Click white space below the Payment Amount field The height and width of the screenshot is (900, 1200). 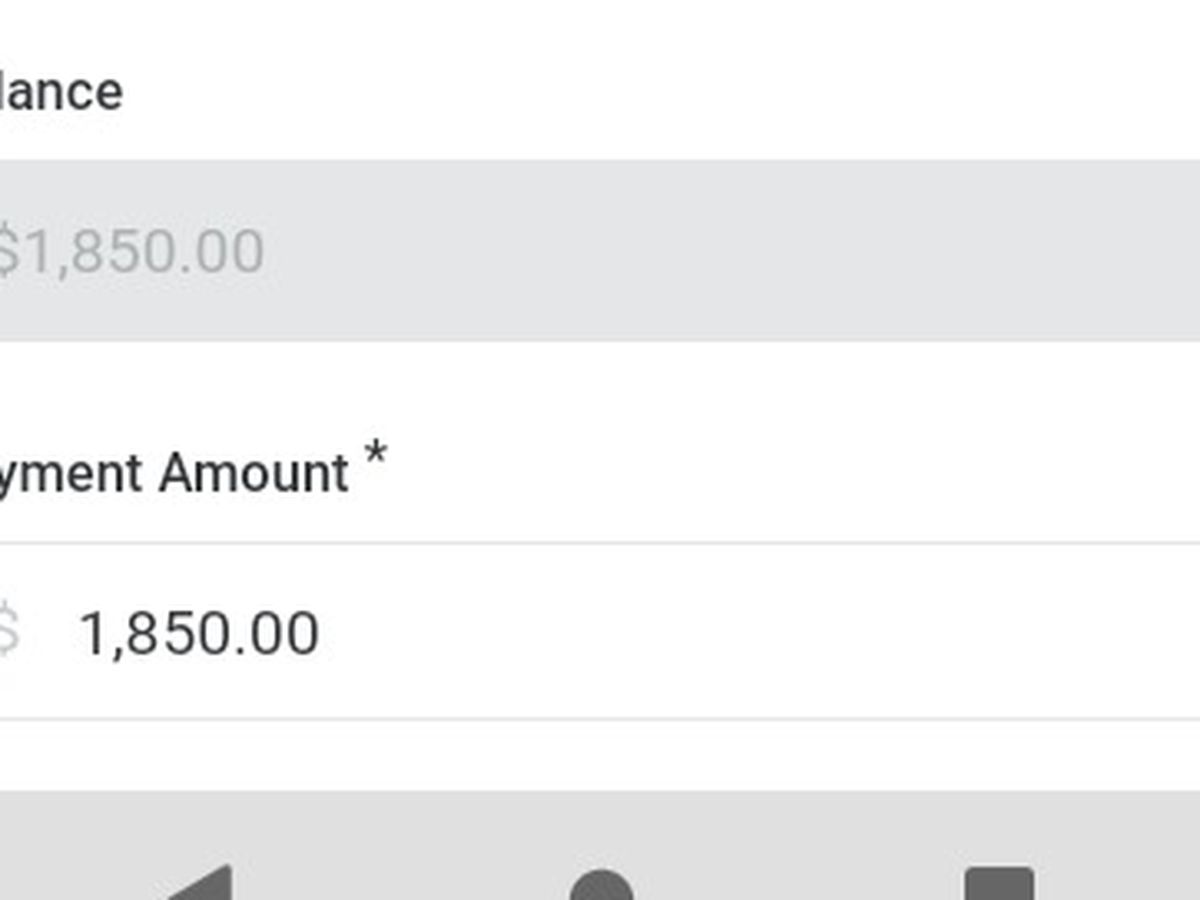(600, 755)
